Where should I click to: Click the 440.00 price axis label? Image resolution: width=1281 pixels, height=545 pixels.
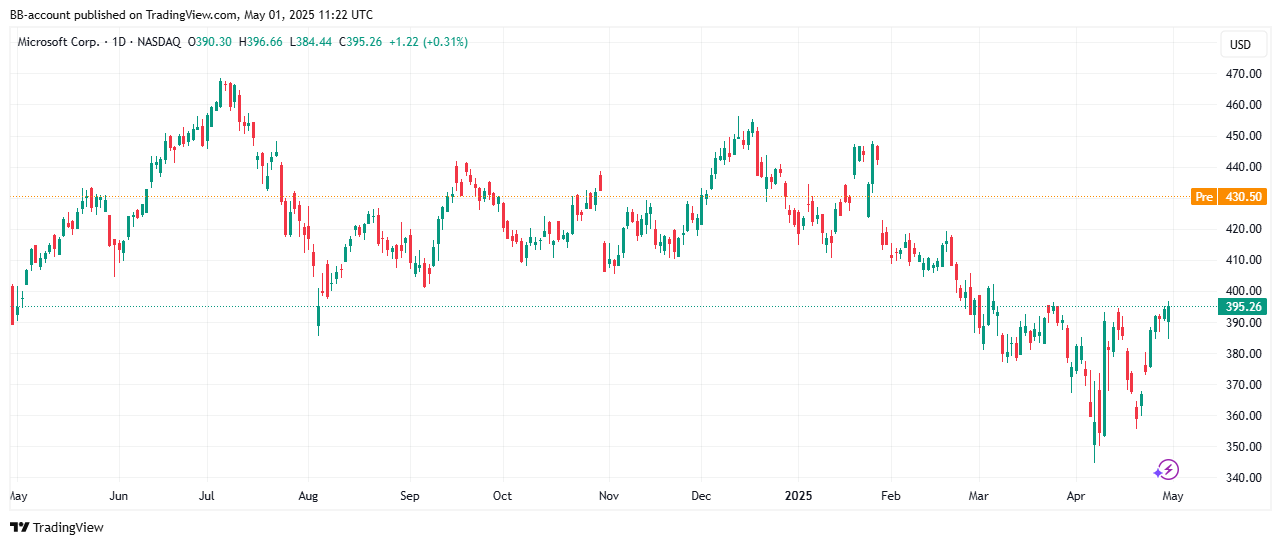(1243, 167)
